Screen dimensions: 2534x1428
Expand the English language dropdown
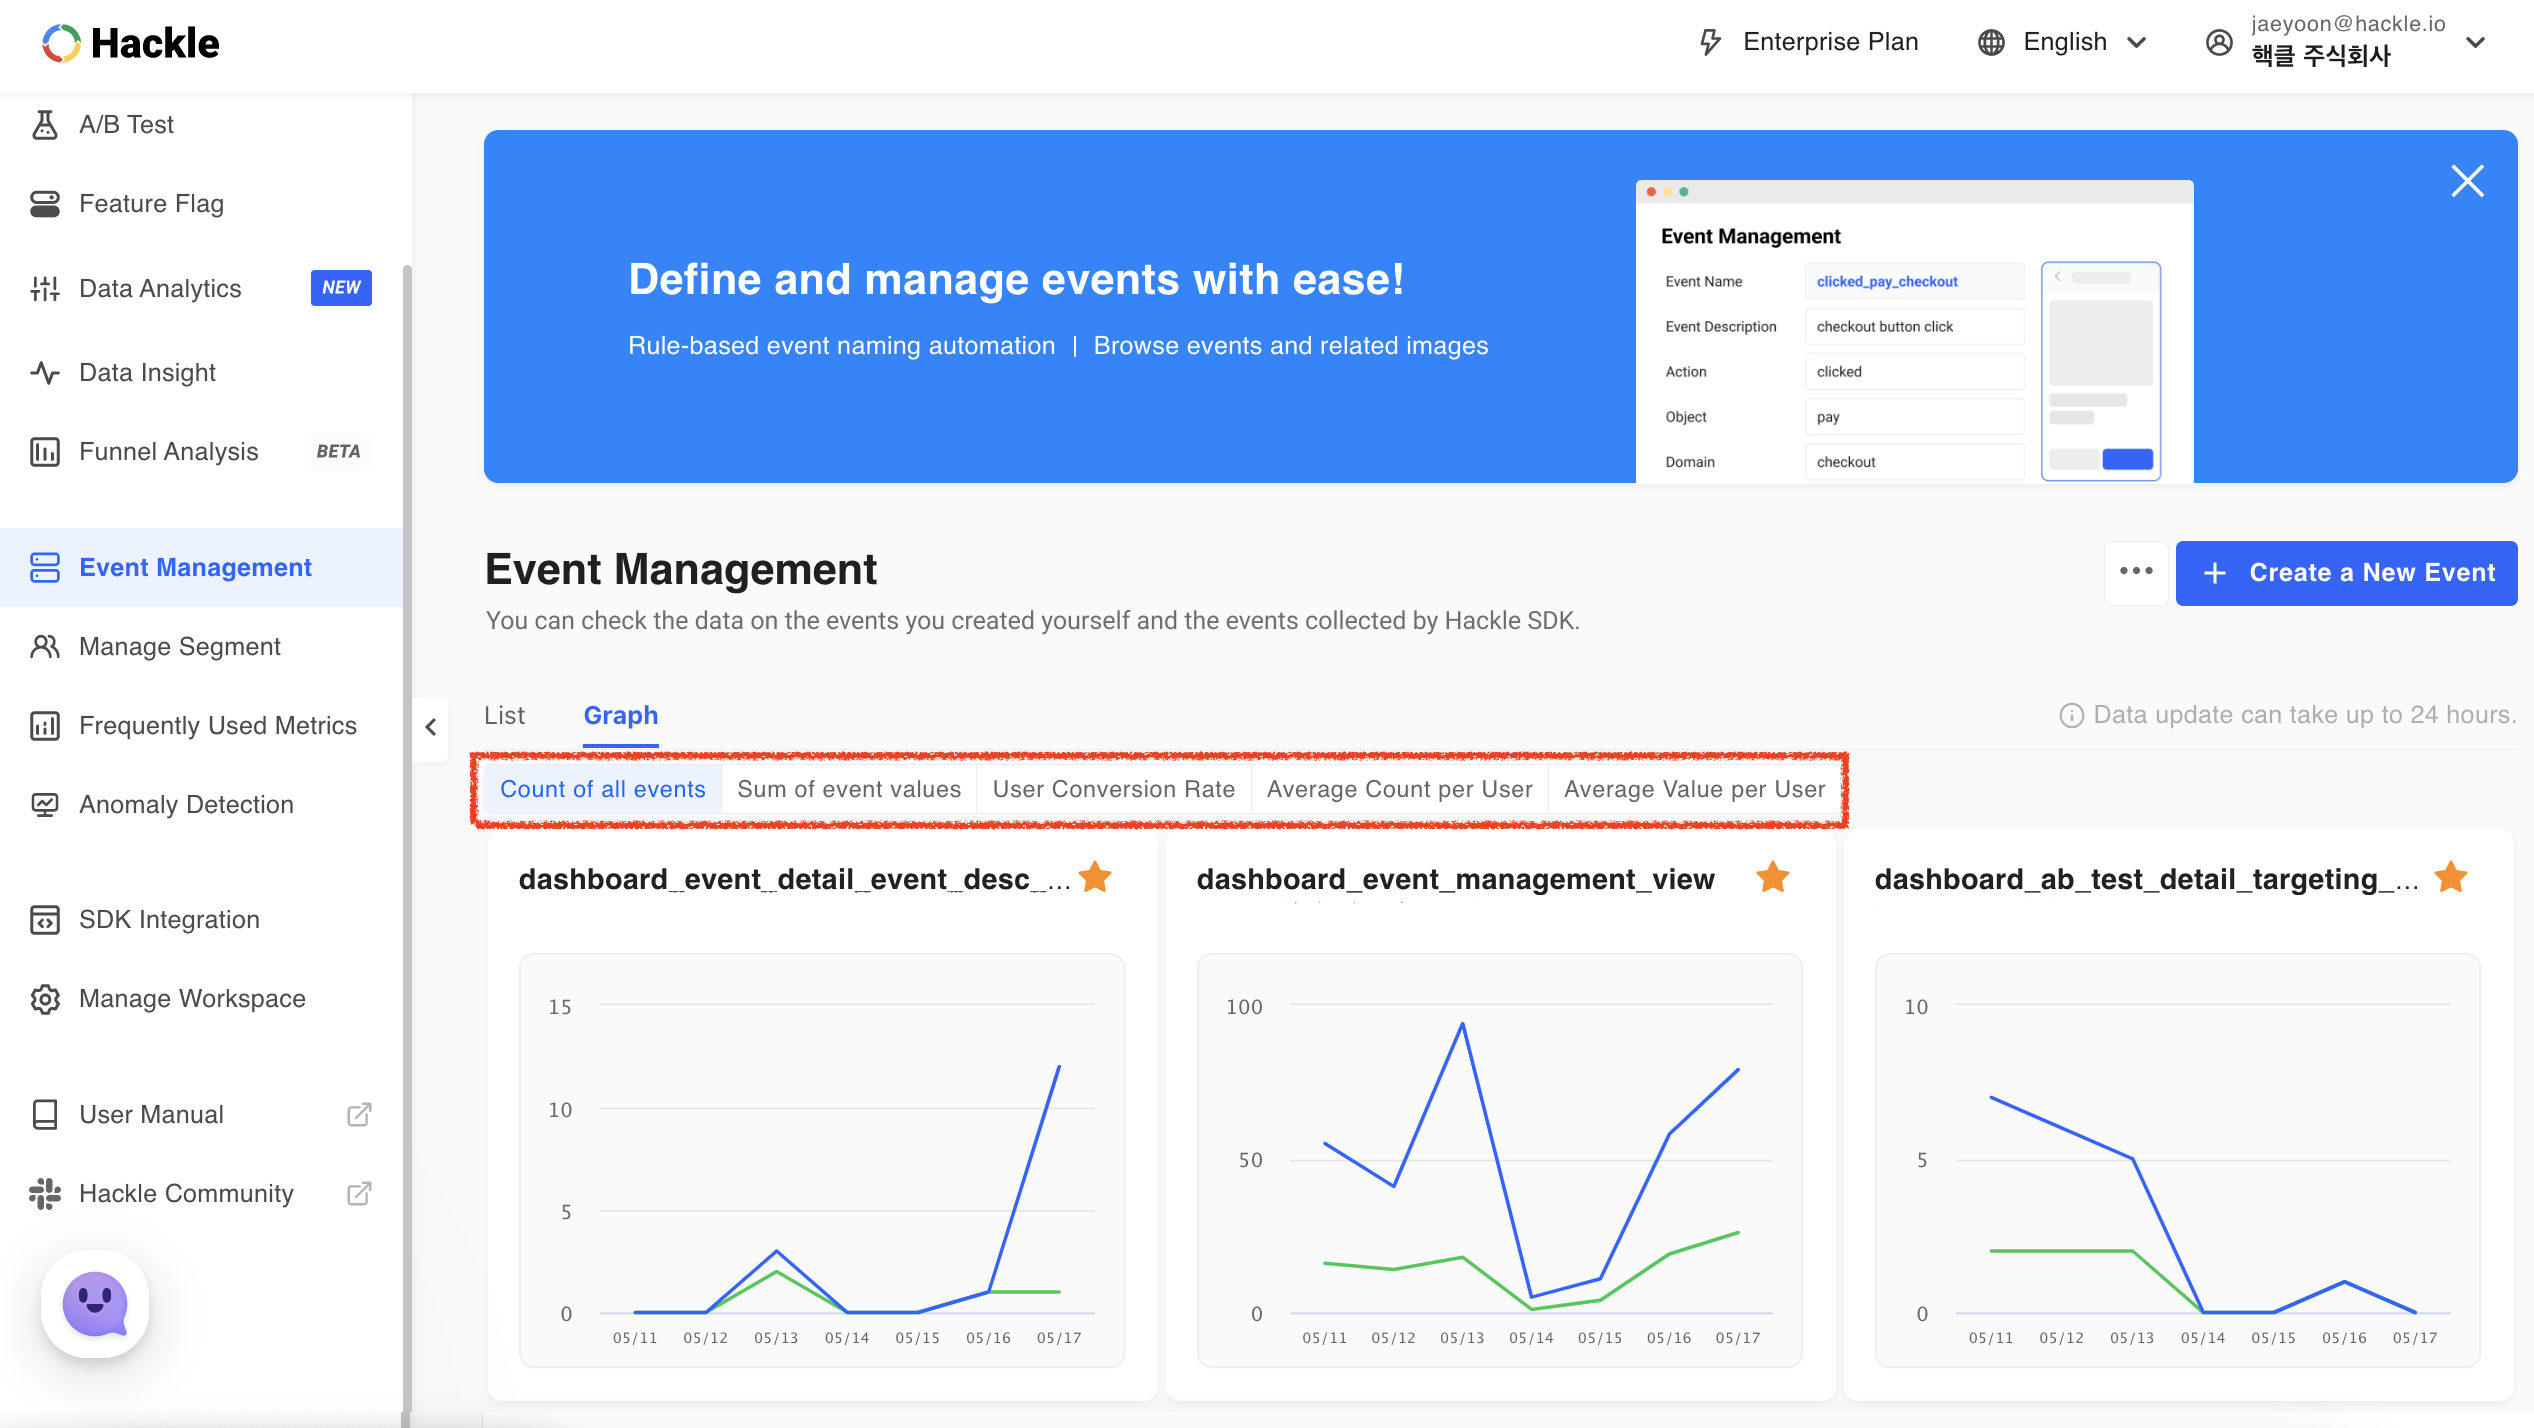pos(2064,42)
